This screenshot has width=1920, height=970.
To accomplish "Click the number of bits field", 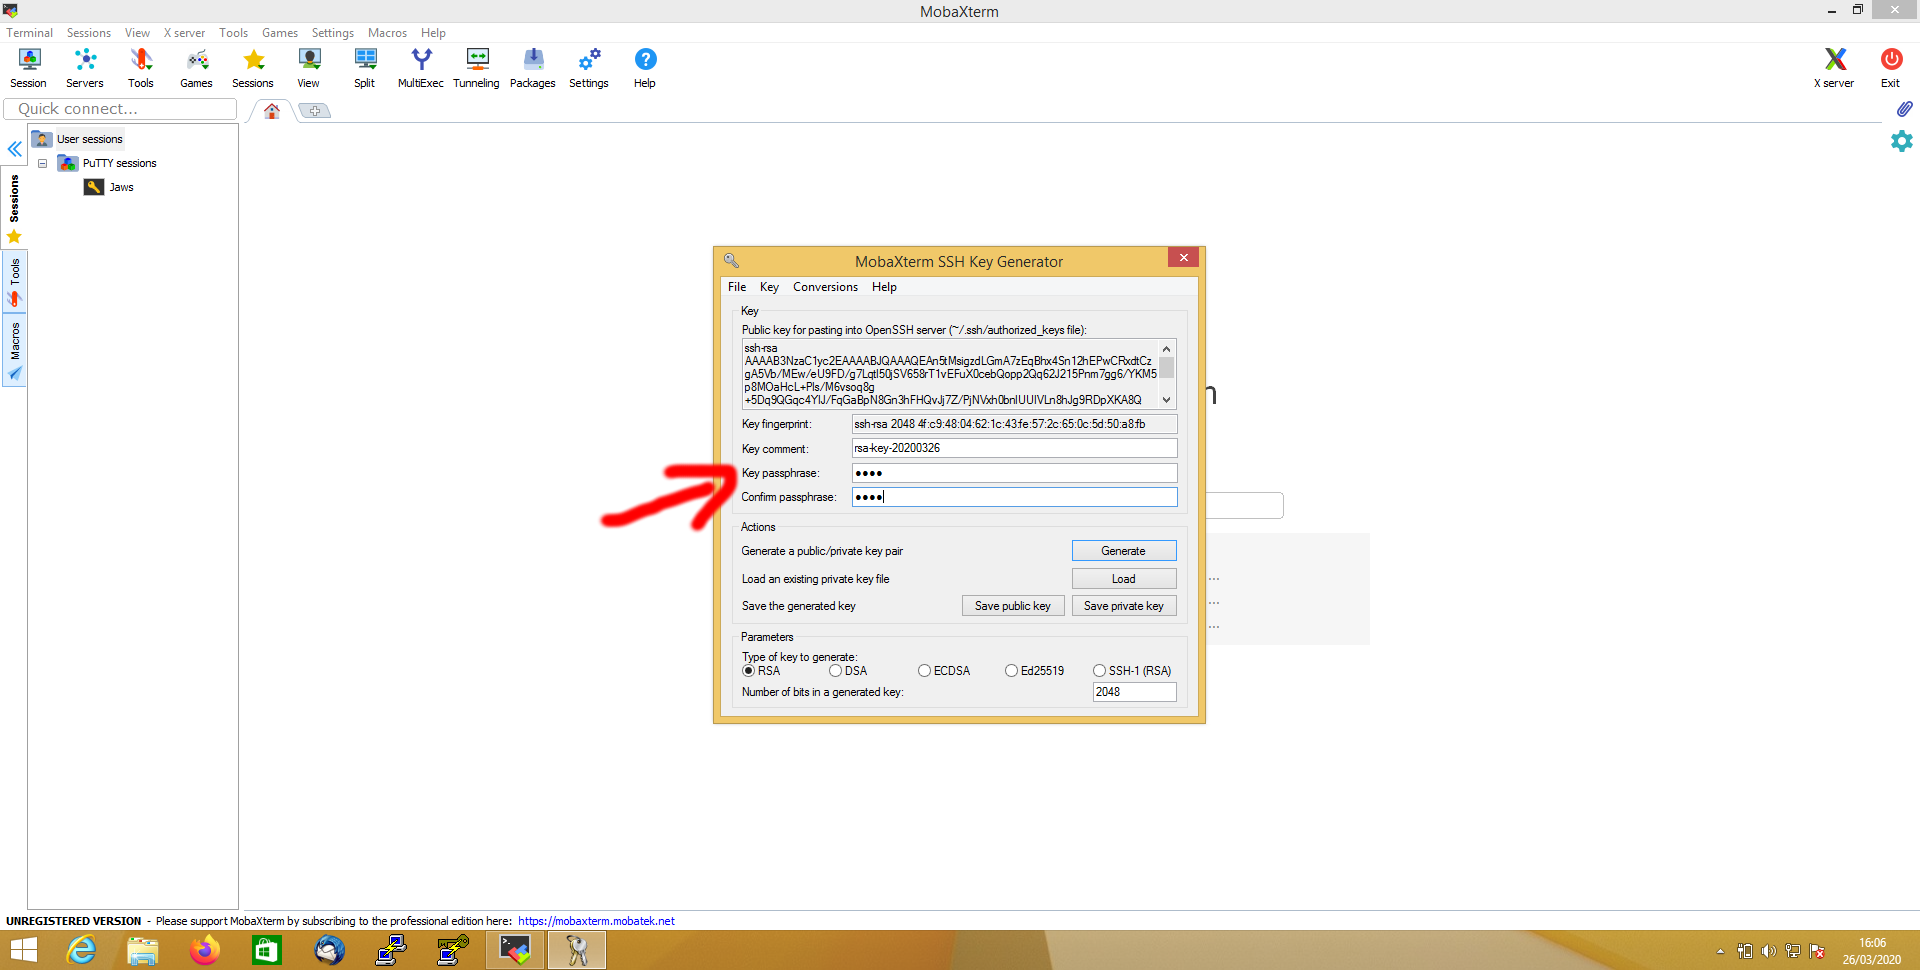I will coord(1135,692).
